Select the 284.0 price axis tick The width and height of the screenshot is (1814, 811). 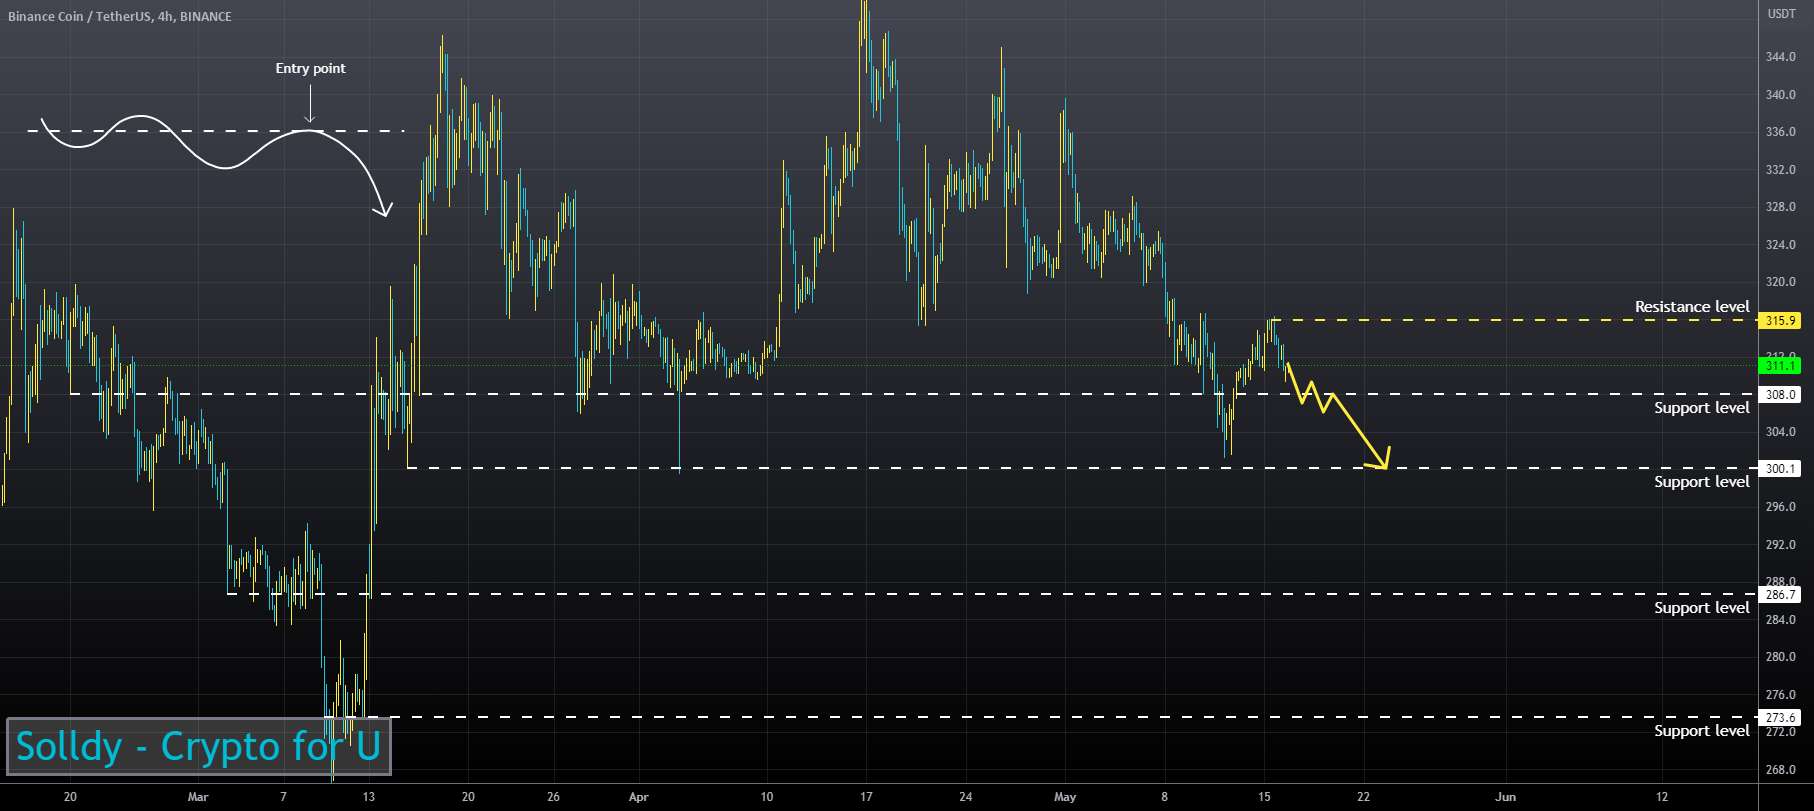pyautogui.click(x=1780, y=620)
